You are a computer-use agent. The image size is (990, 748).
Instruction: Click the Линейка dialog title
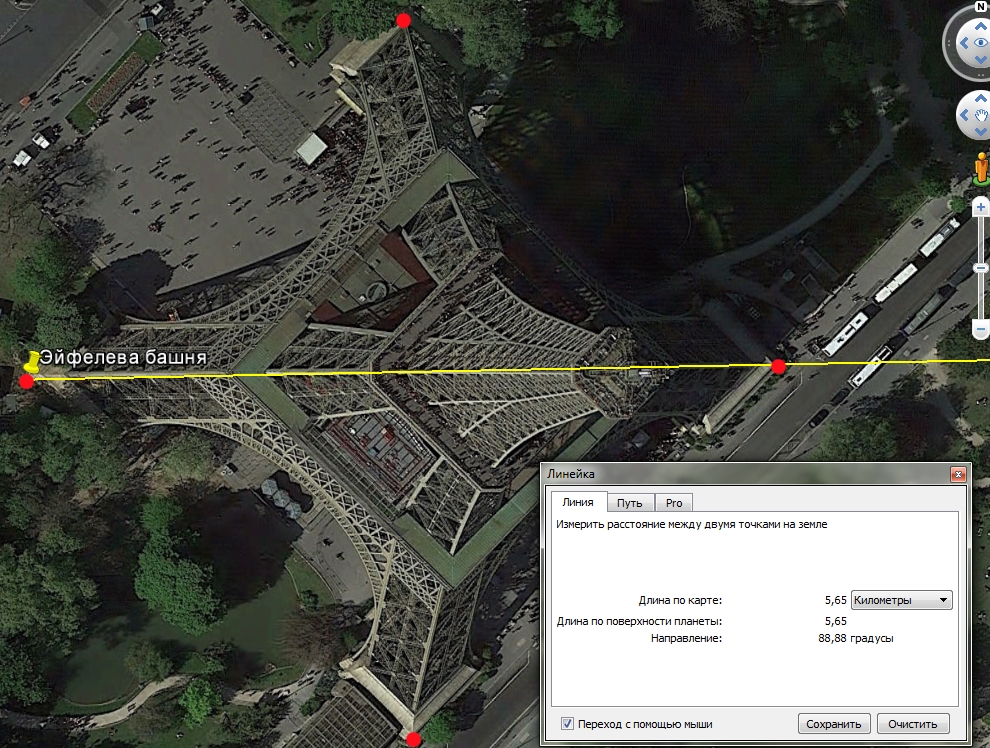571,474
